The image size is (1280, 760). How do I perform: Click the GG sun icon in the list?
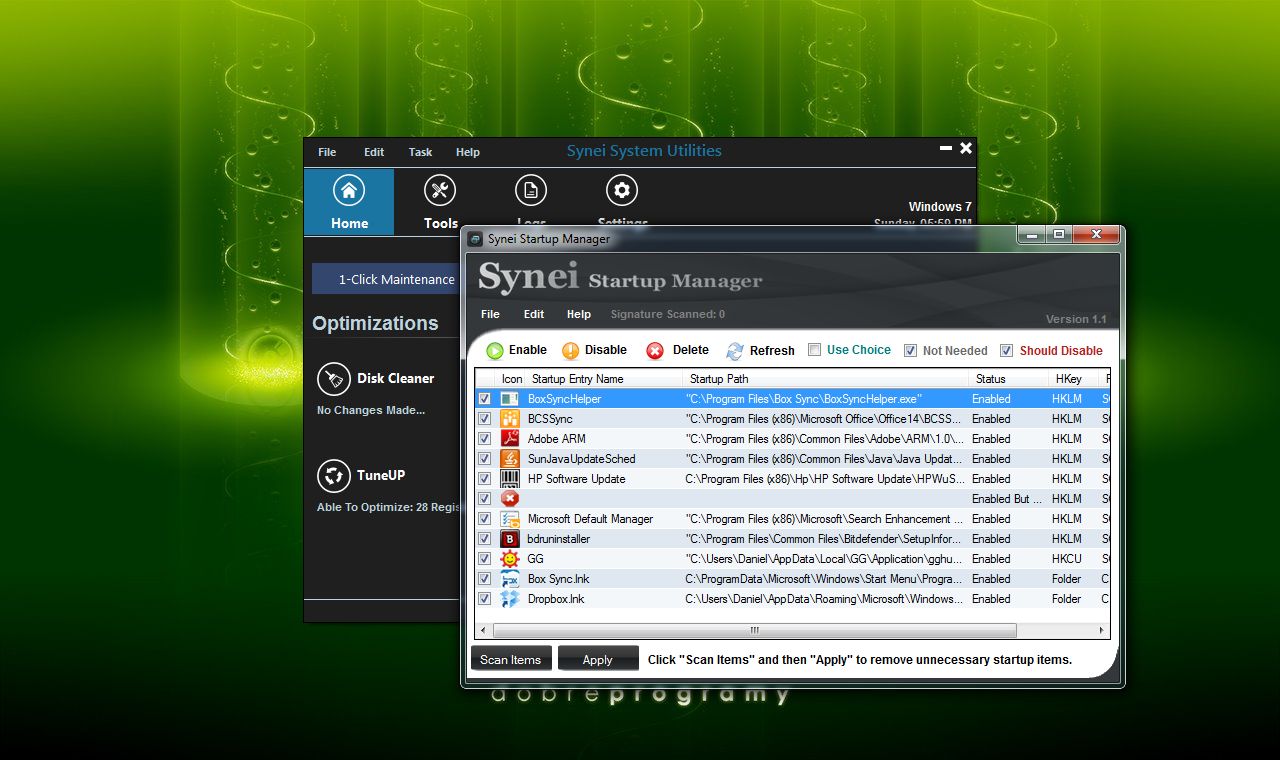coord(510,559)
